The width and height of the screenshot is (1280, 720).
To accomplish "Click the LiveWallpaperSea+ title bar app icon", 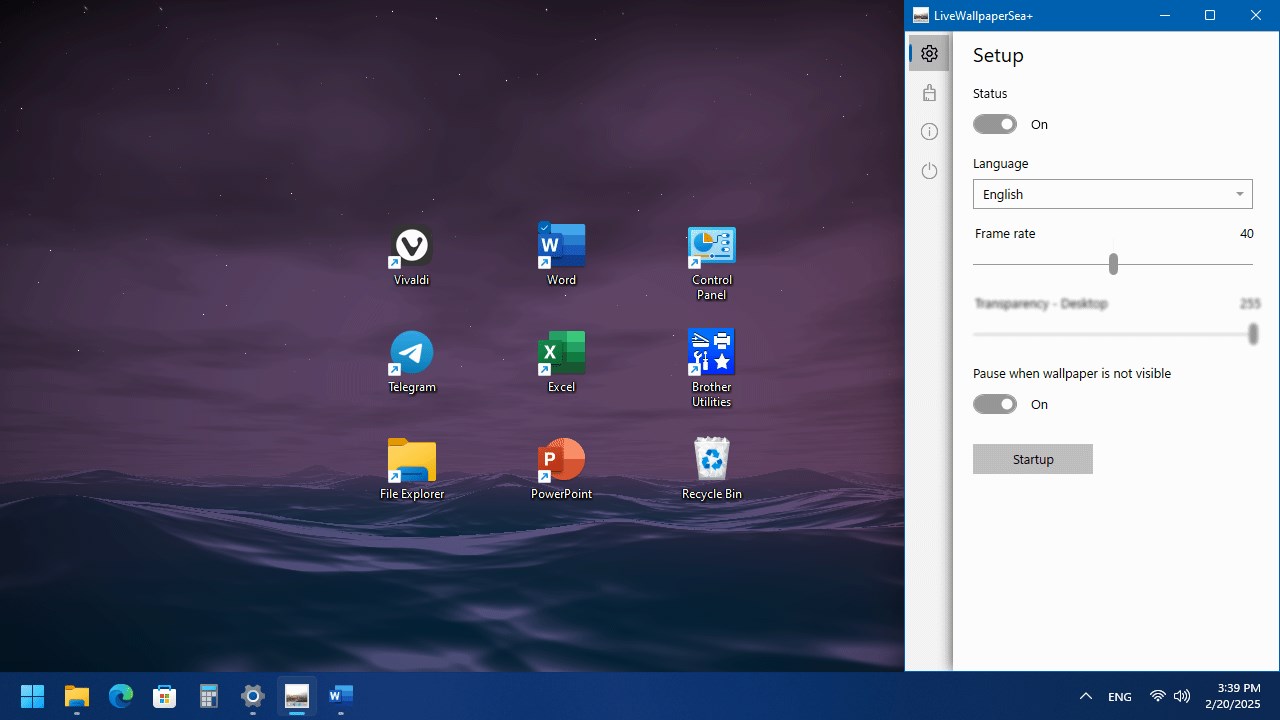I will (921, 15).
